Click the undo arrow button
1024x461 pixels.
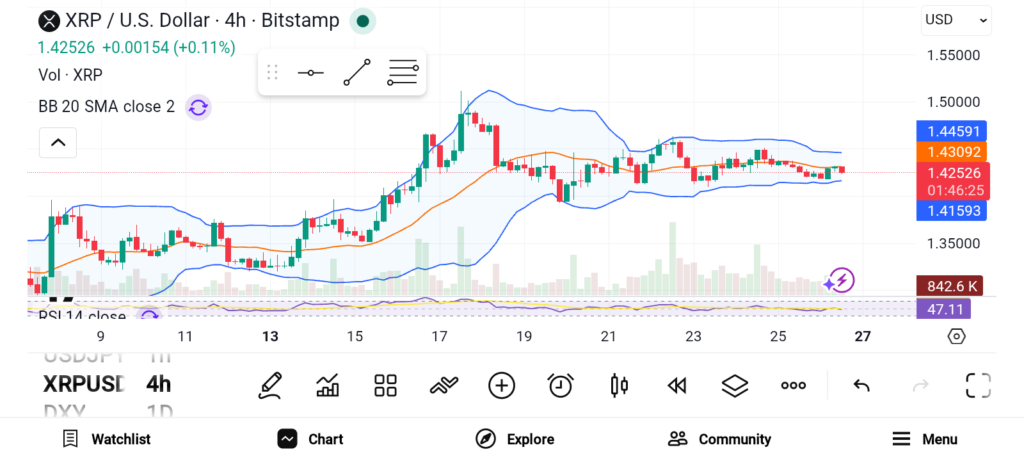click(x=861, y=385)
